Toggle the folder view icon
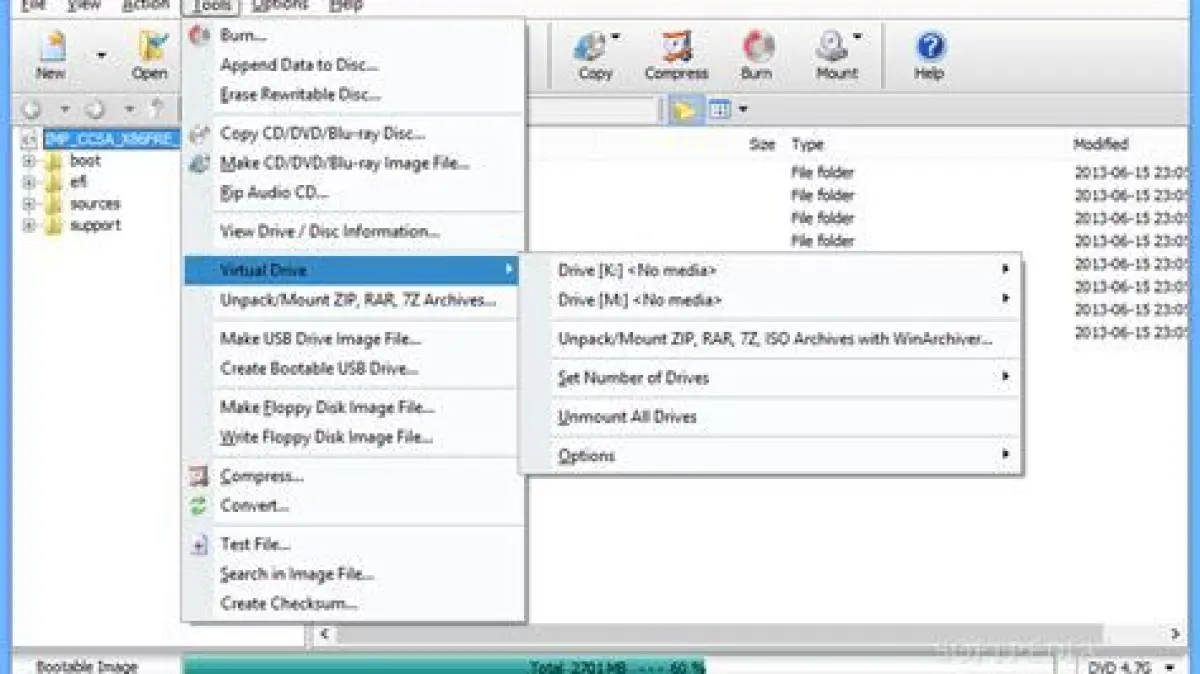Image resolution: width=1200 pixels, height=674 pixels. click(x=685, y=110)
